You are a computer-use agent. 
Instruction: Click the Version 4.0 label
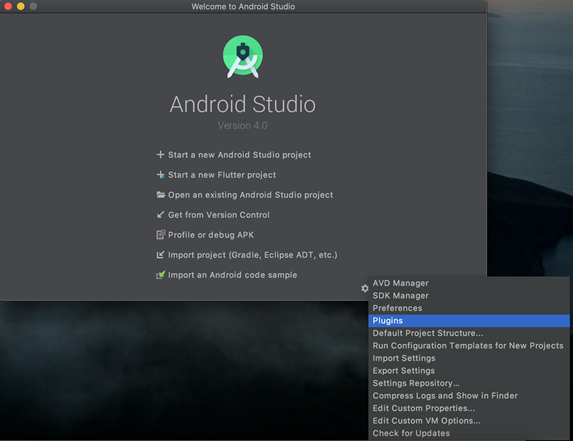(243, 125)
